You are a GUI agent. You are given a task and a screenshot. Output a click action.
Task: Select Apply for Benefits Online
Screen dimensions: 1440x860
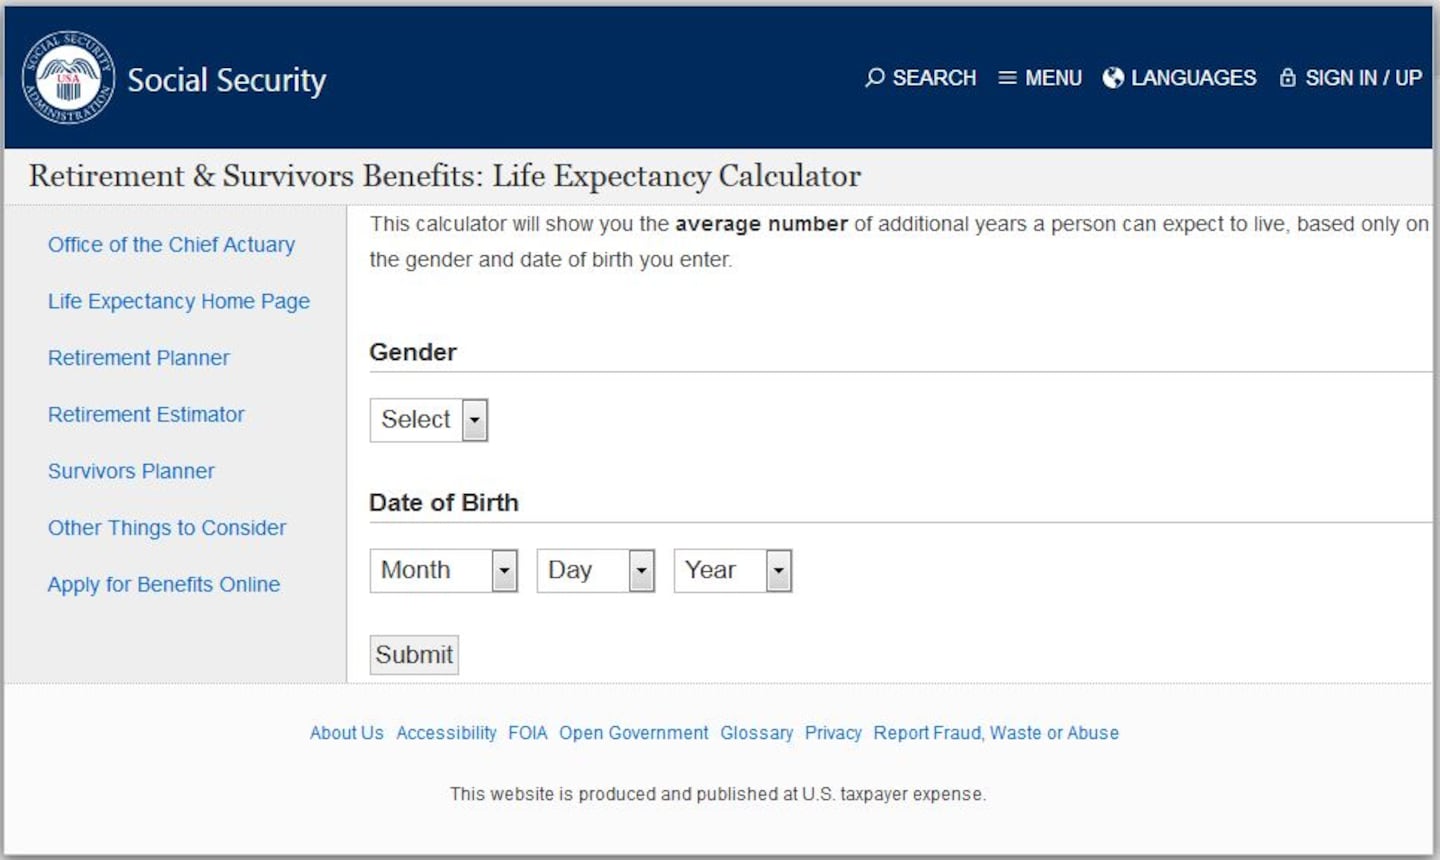(164, 584)
